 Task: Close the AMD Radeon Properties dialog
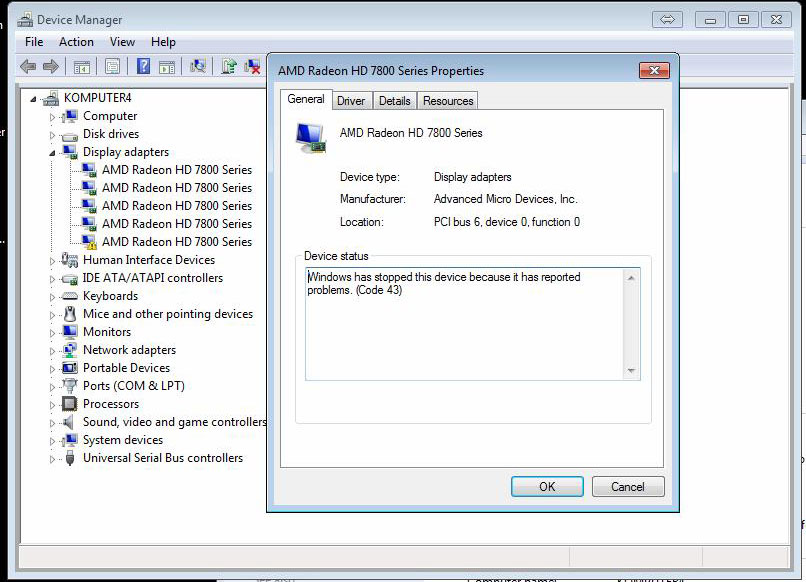point(654,70)
